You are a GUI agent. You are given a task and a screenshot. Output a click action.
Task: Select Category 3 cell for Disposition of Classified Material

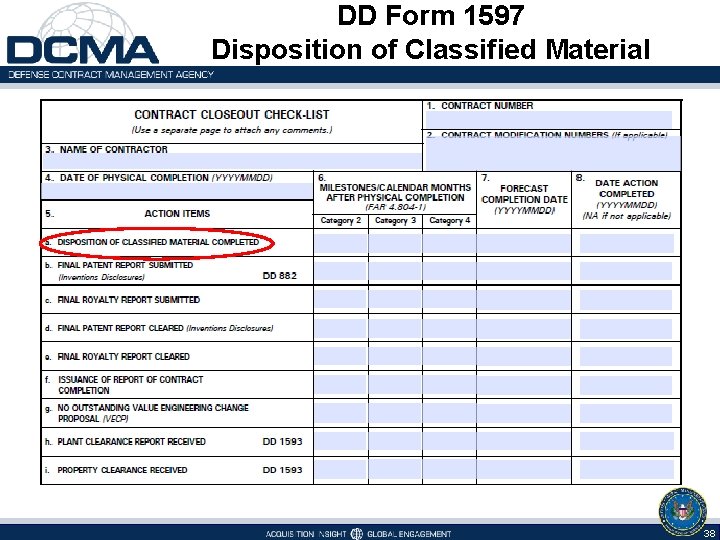point(395,243)
